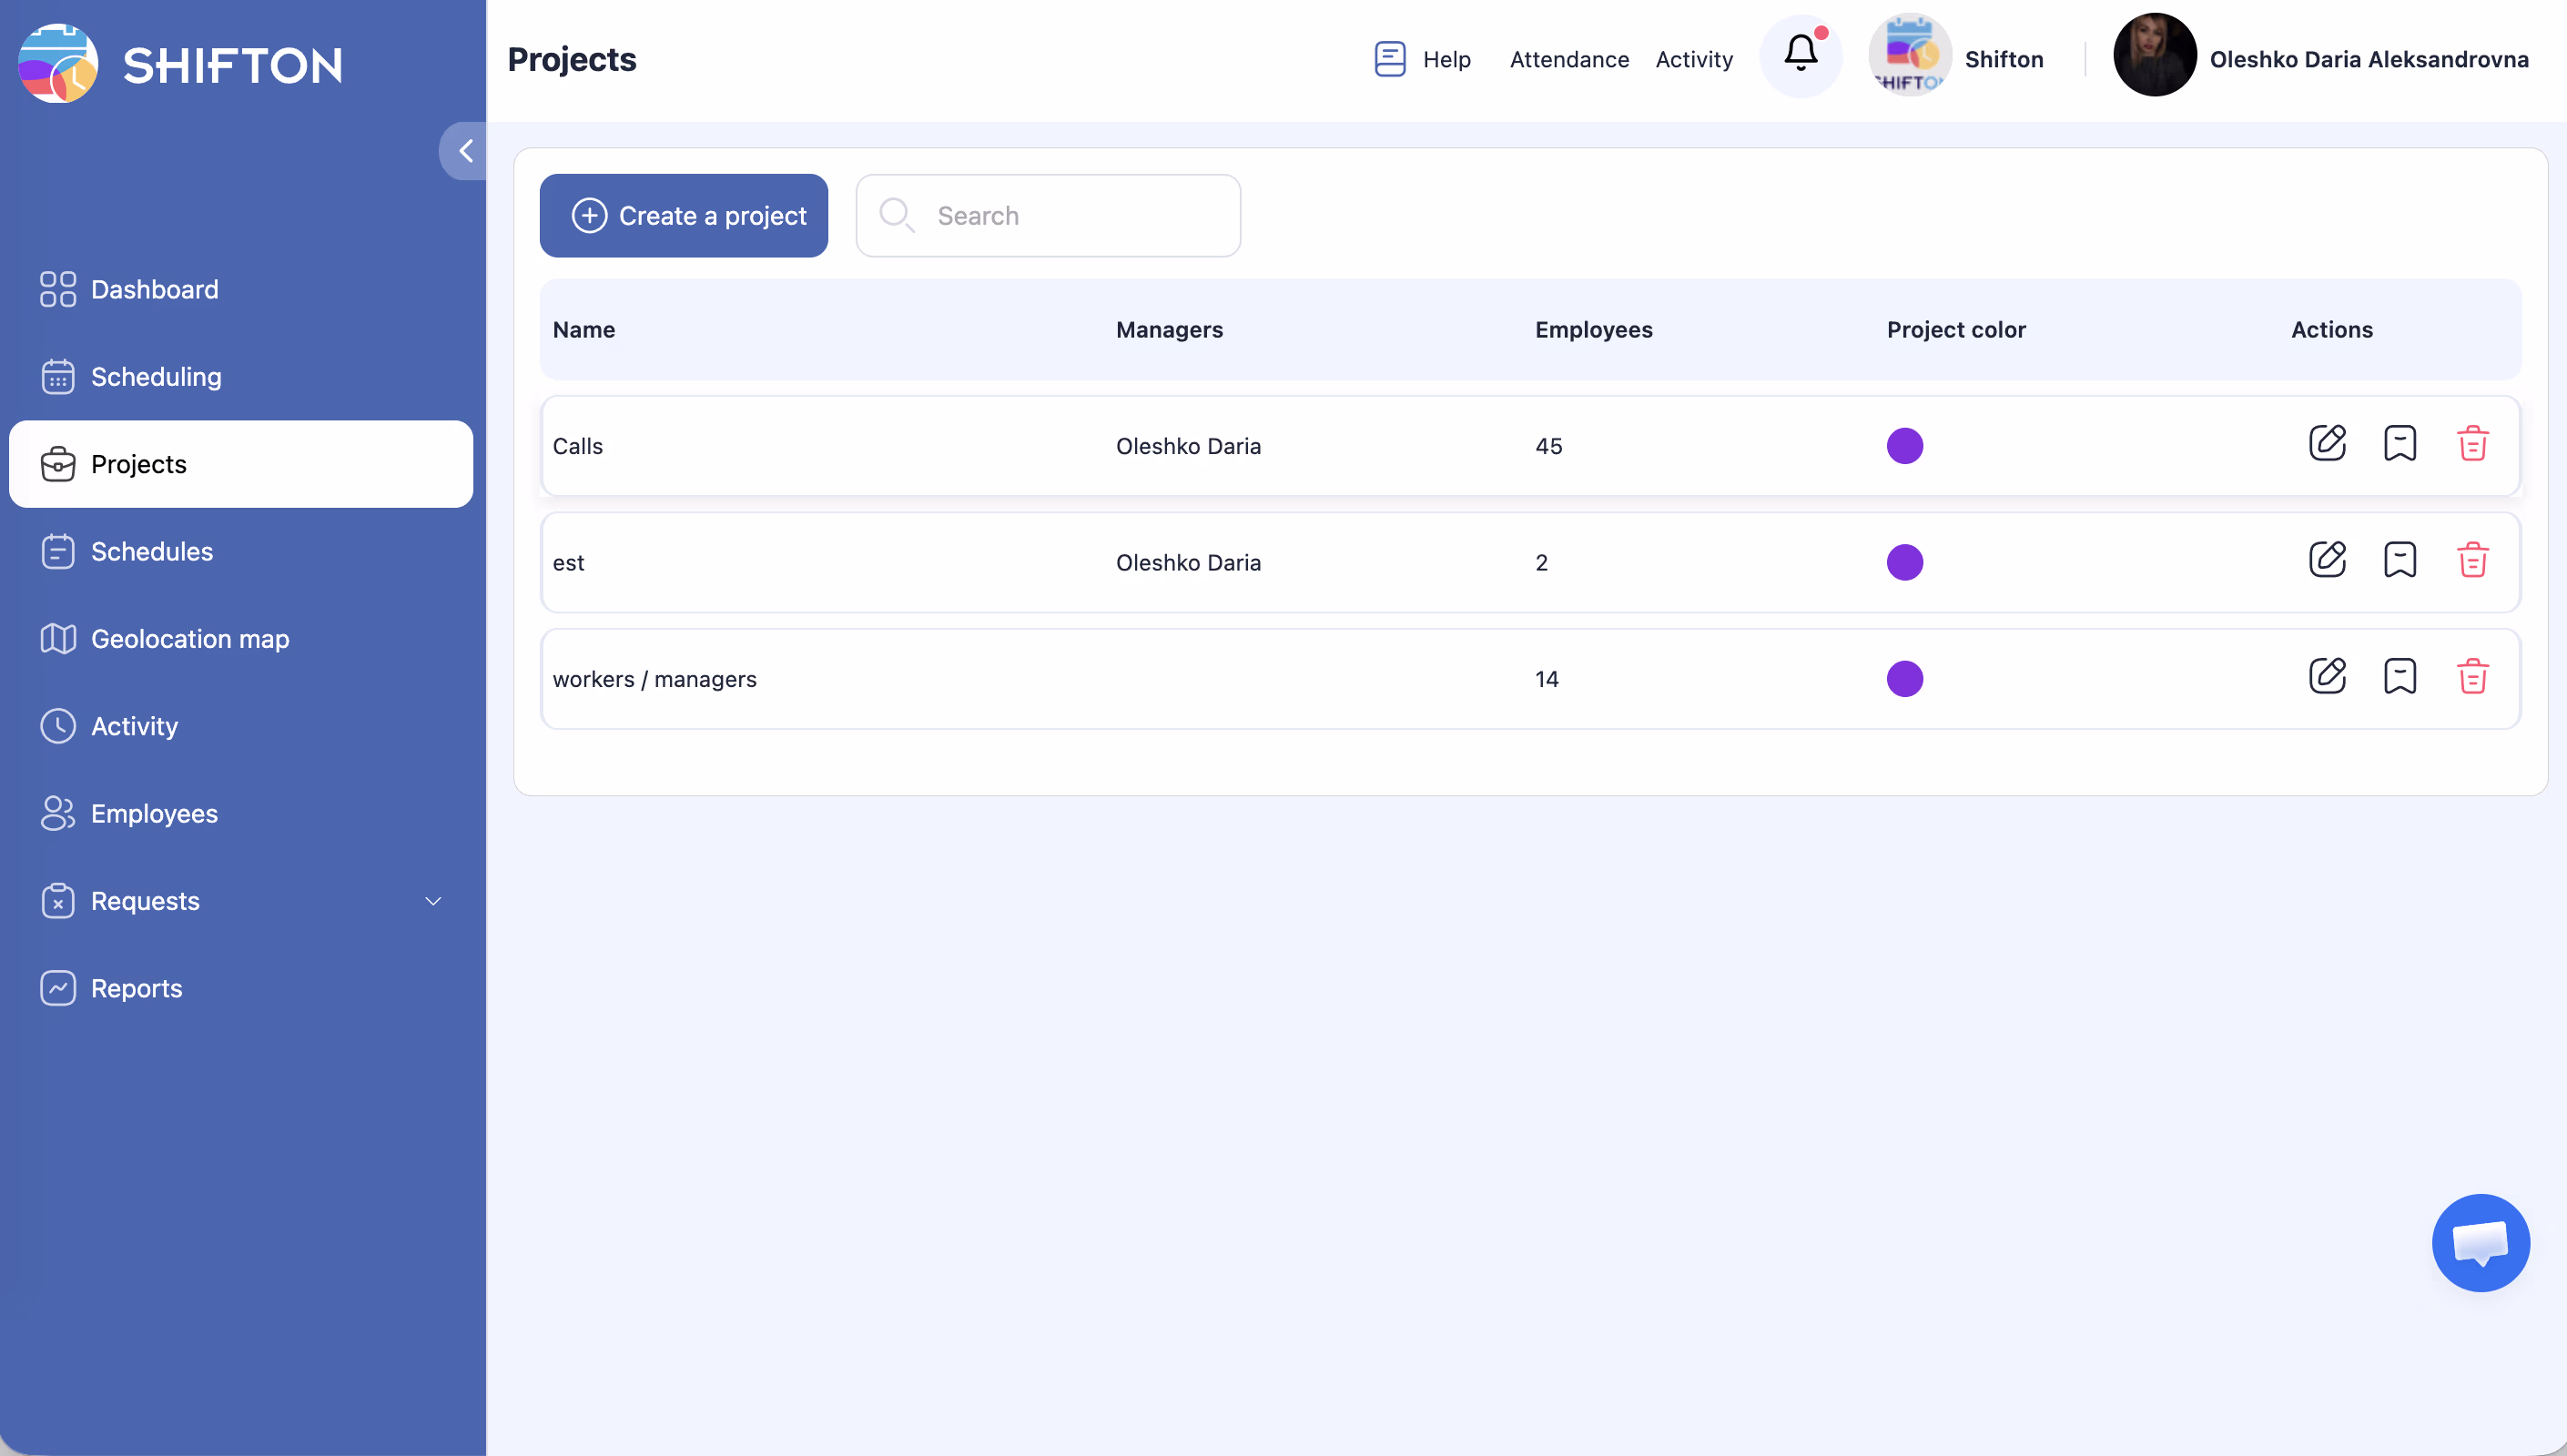
Task: Collapse the sidebar with arrow toggle
Action: (x=465, y=151)
